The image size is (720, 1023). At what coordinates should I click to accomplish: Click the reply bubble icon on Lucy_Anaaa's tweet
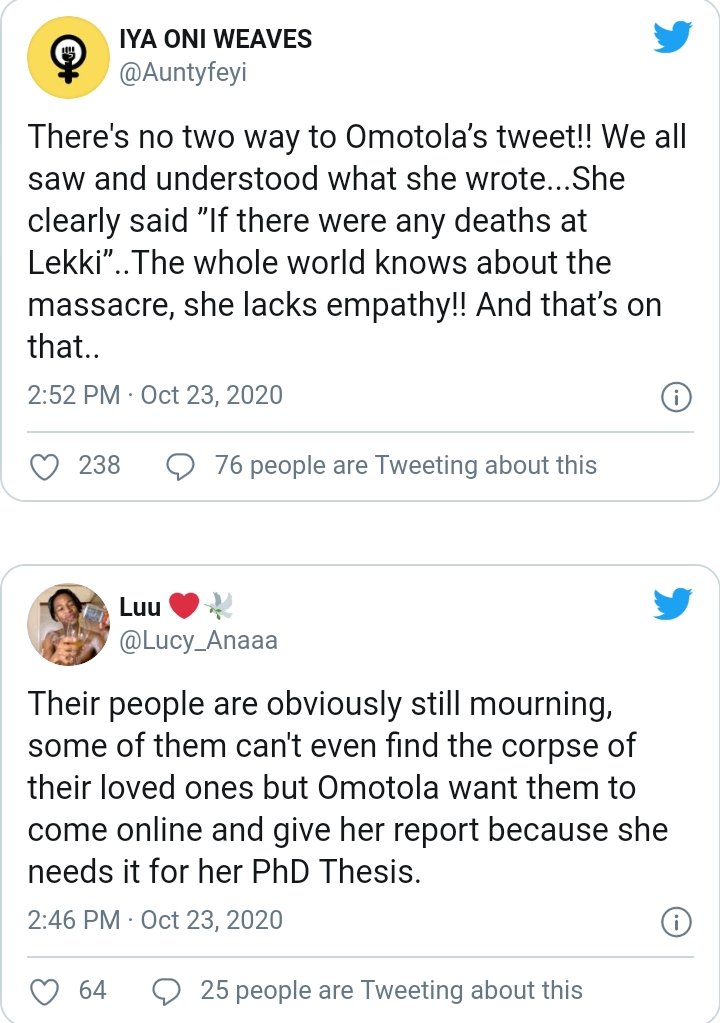[x=166, y=991]
